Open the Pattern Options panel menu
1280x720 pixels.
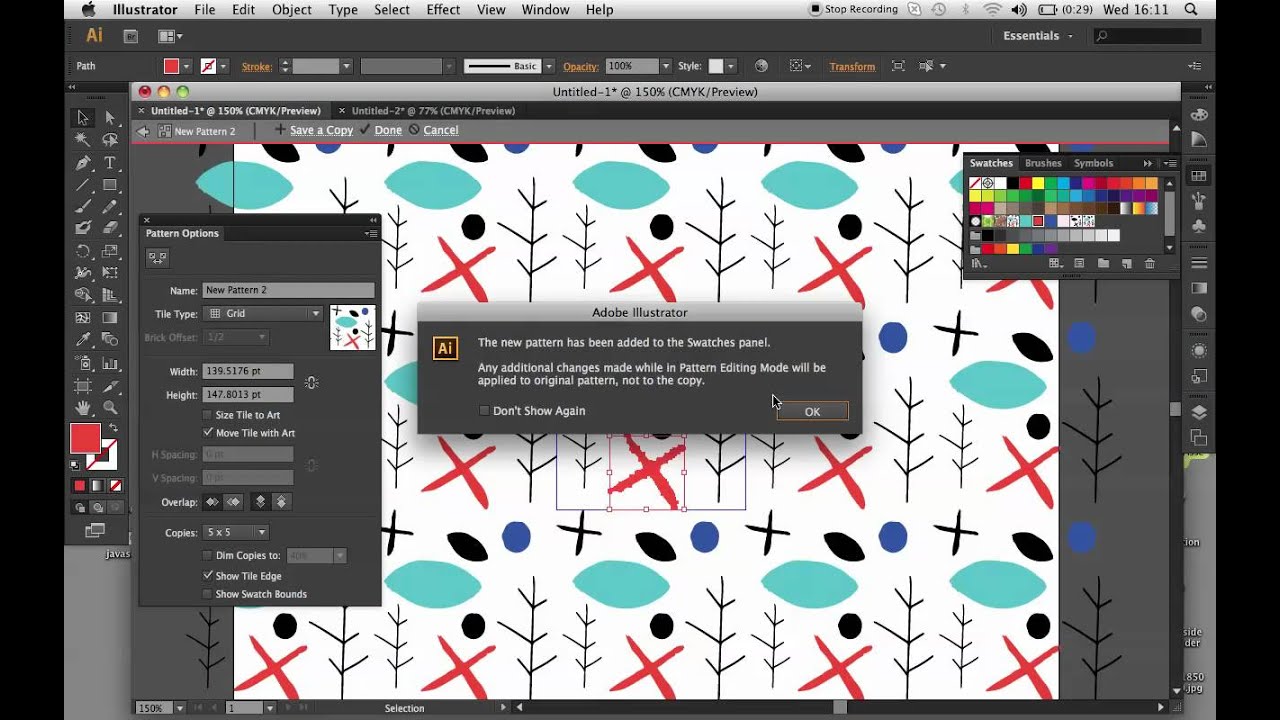pos(371,234)
